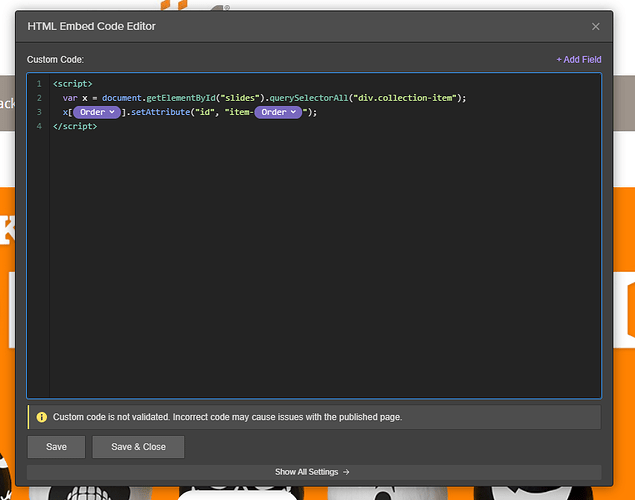This screenshot has width=635, height=500.
Task: Click the setAttribute text on line 3
Action: (160, 112)
